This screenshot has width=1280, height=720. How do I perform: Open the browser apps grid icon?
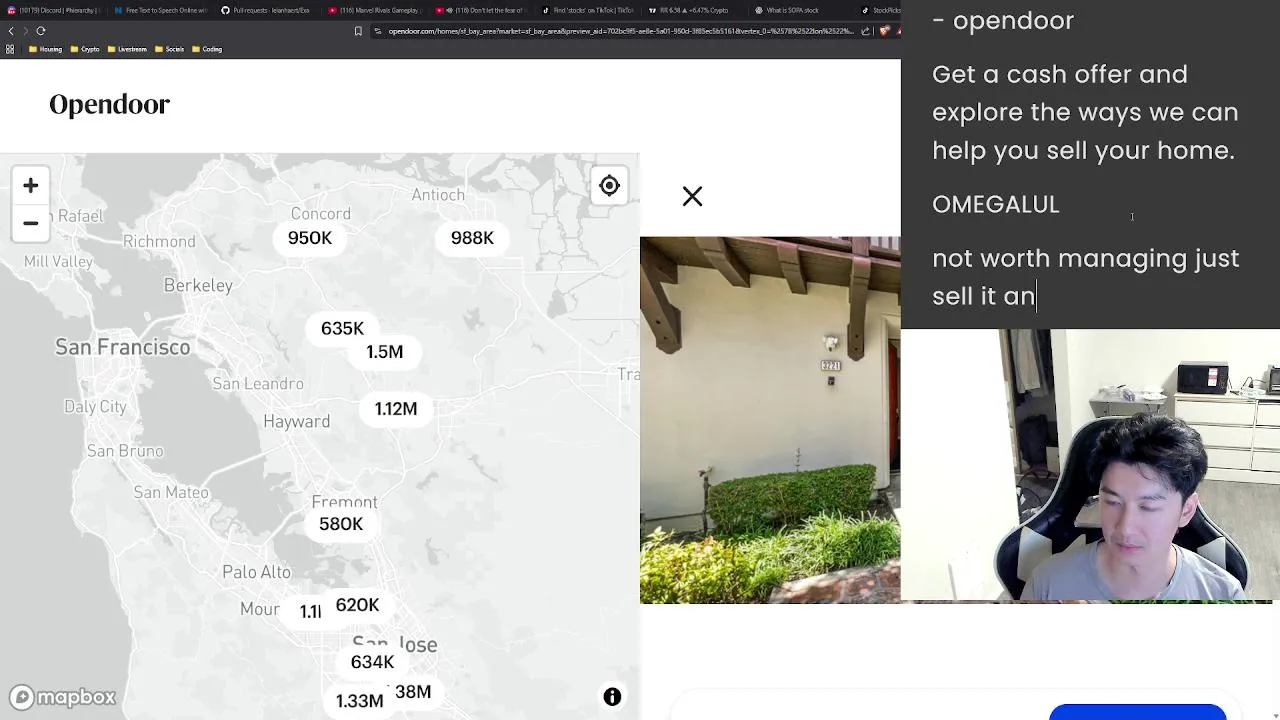tap(10, 49)
